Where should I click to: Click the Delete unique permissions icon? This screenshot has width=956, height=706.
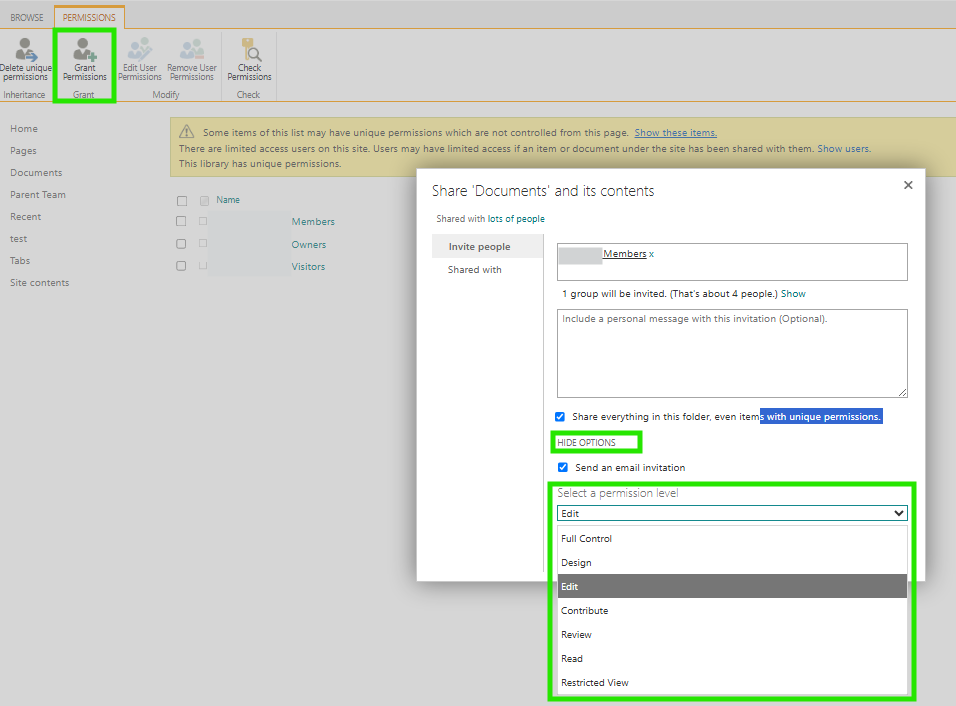tap(26, 59)
